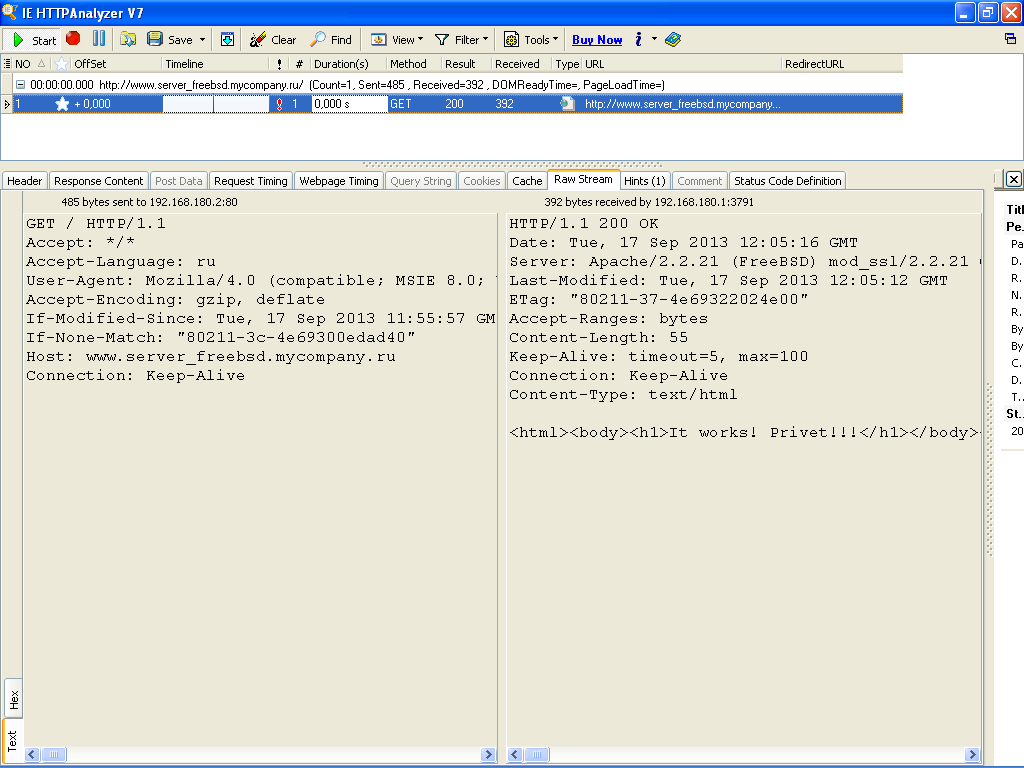Open the Tools dropdown menu
This screenshot has height=768, width=1024.
pyautogui.click(x=531, y=40)
